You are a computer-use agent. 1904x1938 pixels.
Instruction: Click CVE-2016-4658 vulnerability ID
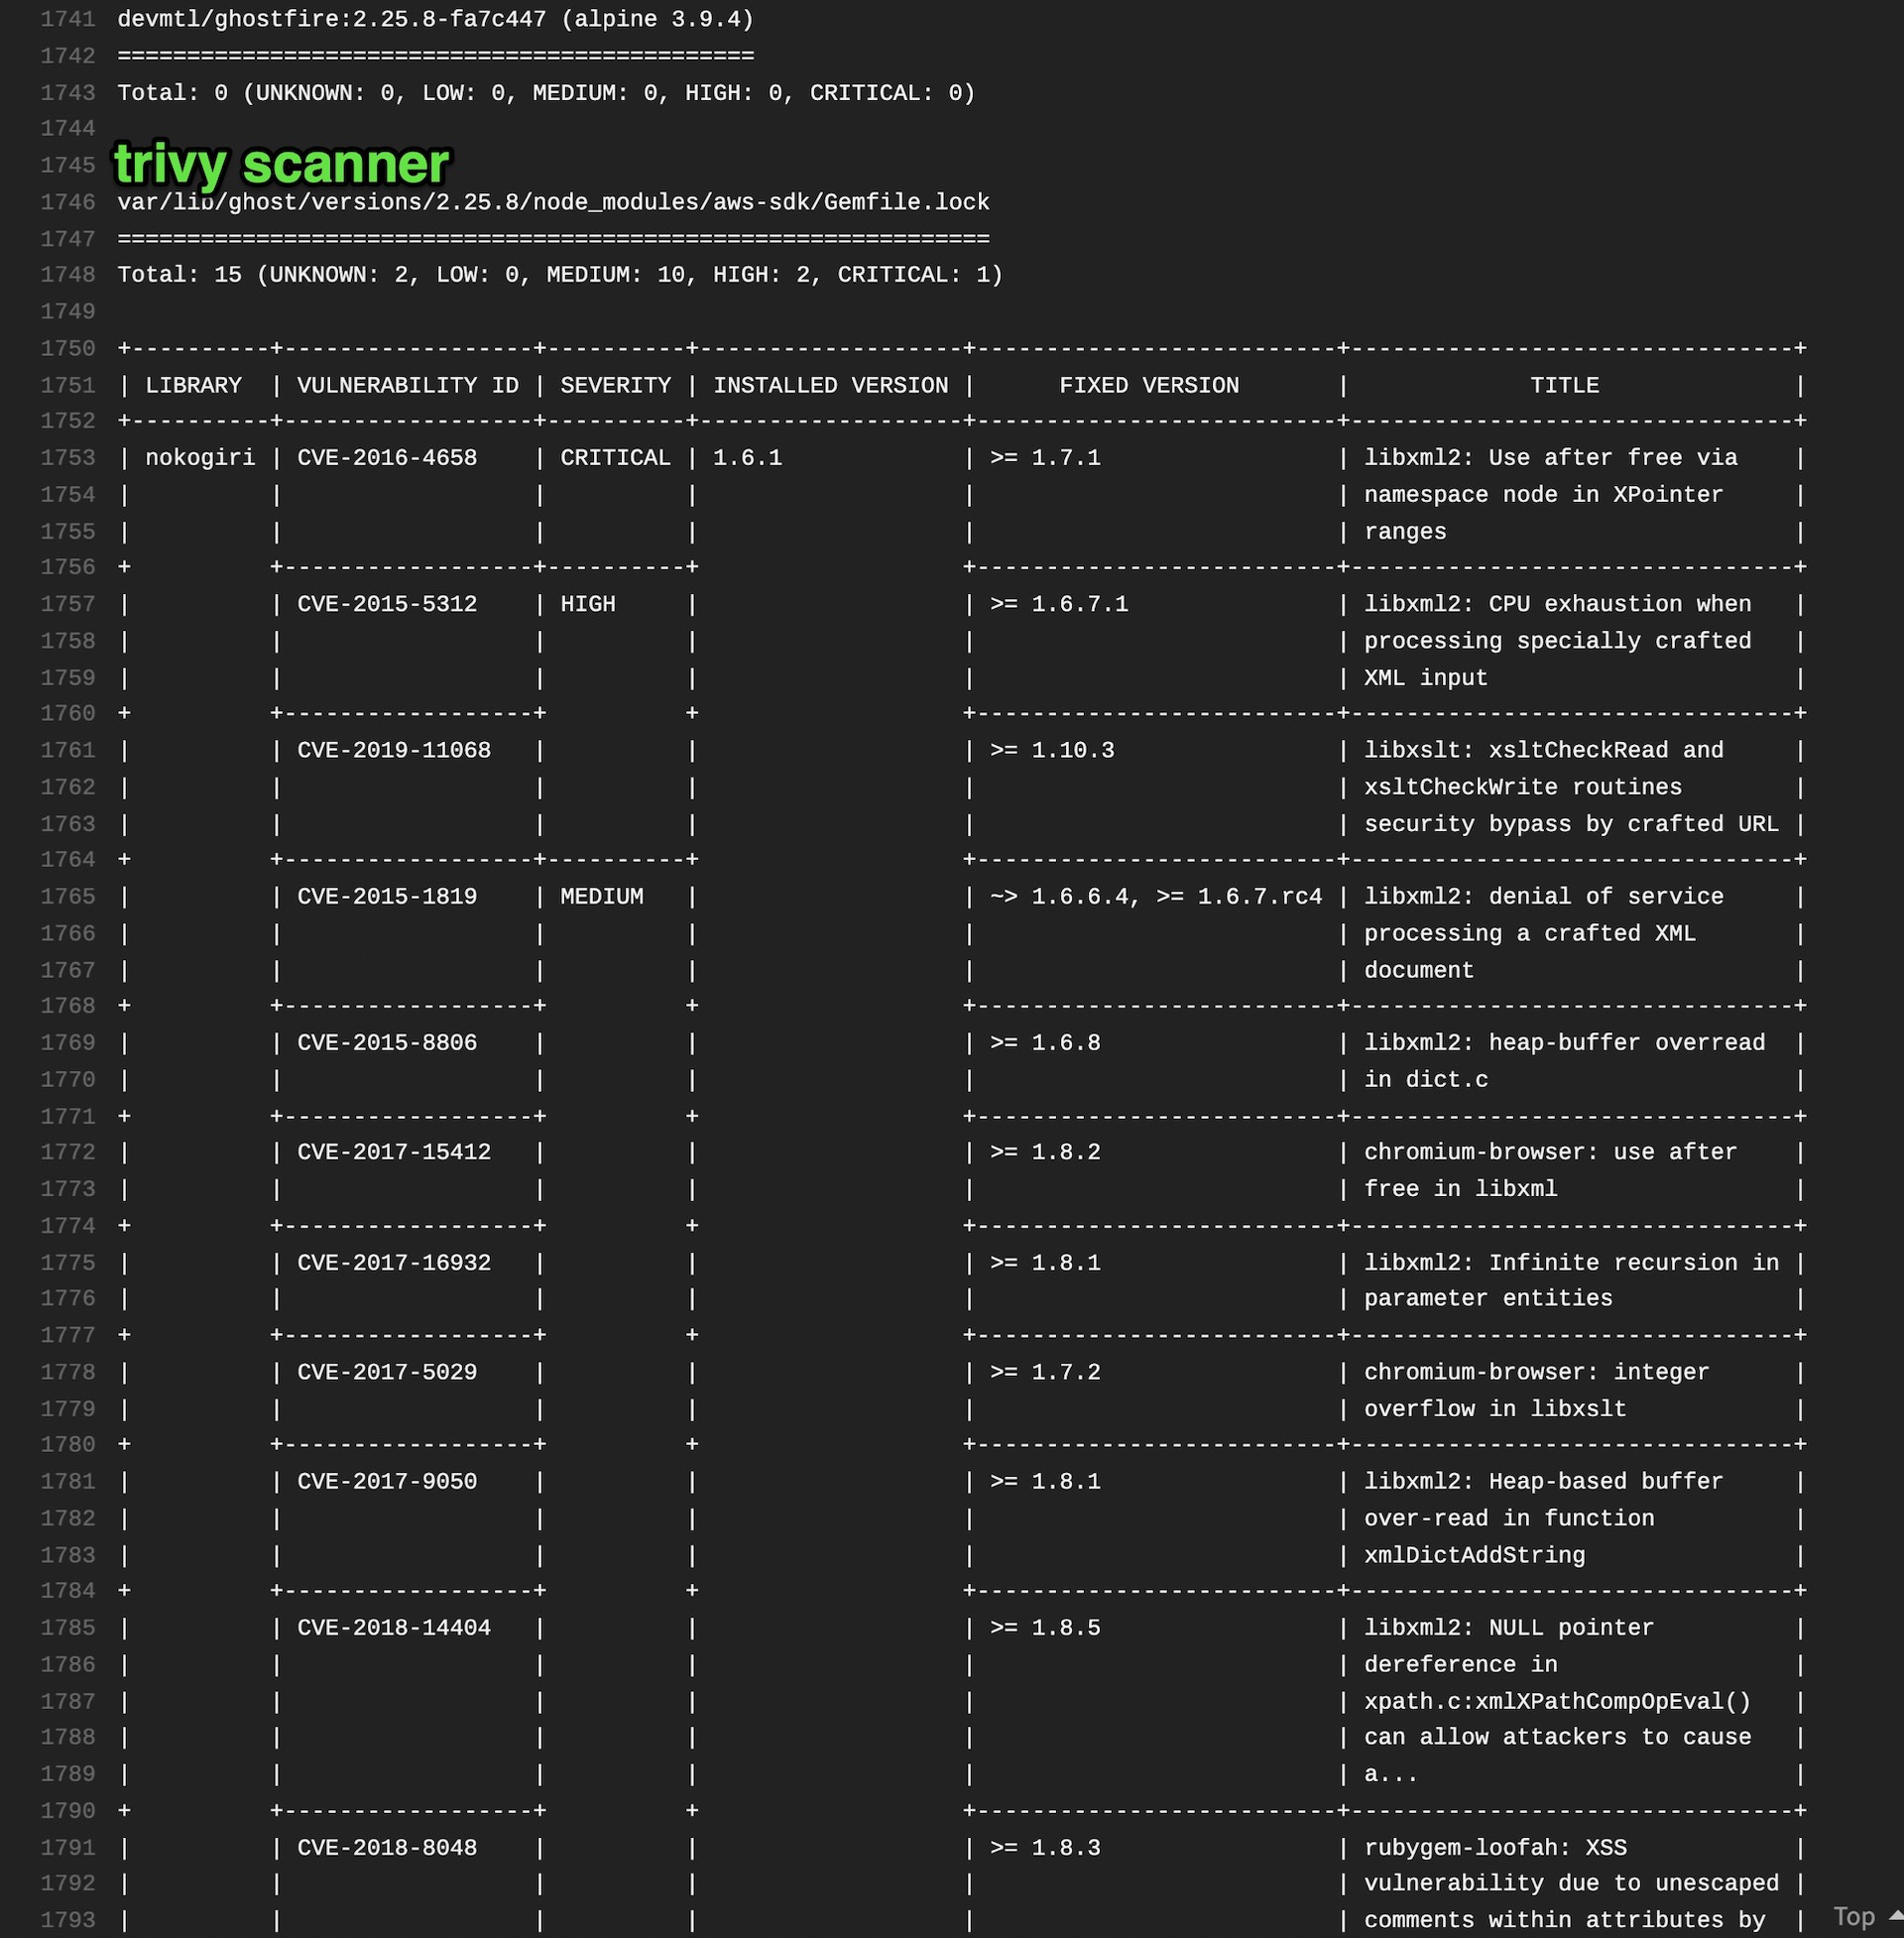pos(387,458)
